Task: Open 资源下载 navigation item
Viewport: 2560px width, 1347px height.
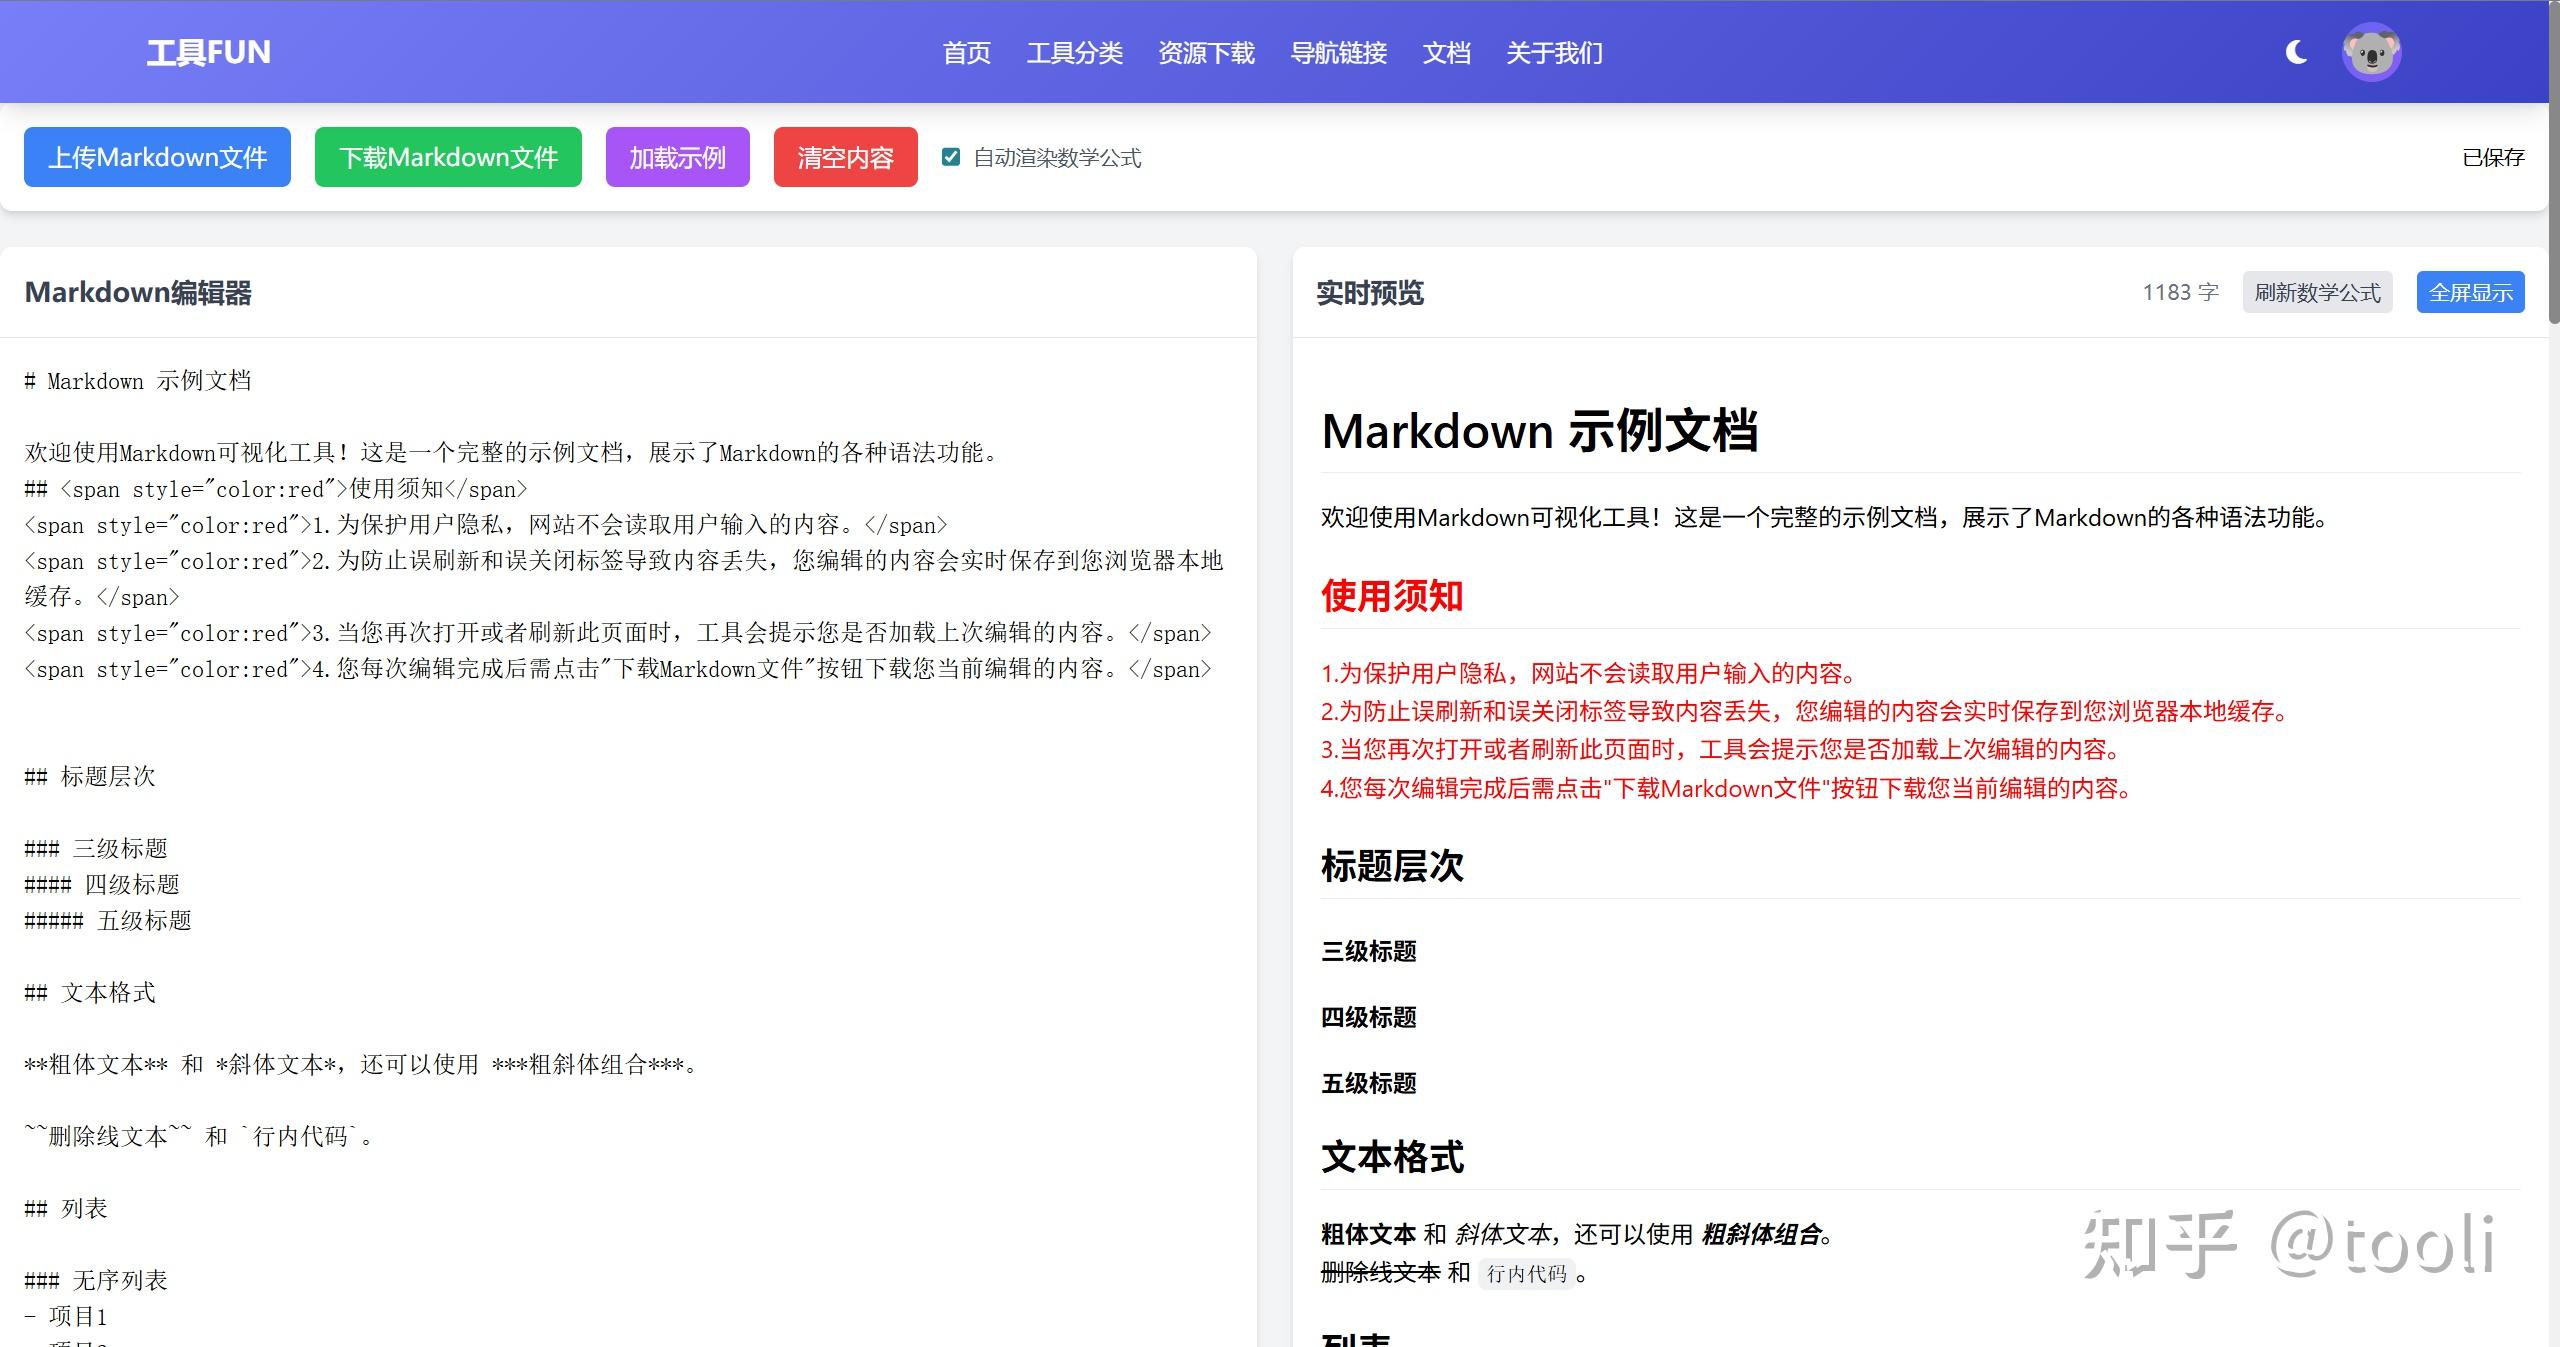Action: (x=1206, y=52)
